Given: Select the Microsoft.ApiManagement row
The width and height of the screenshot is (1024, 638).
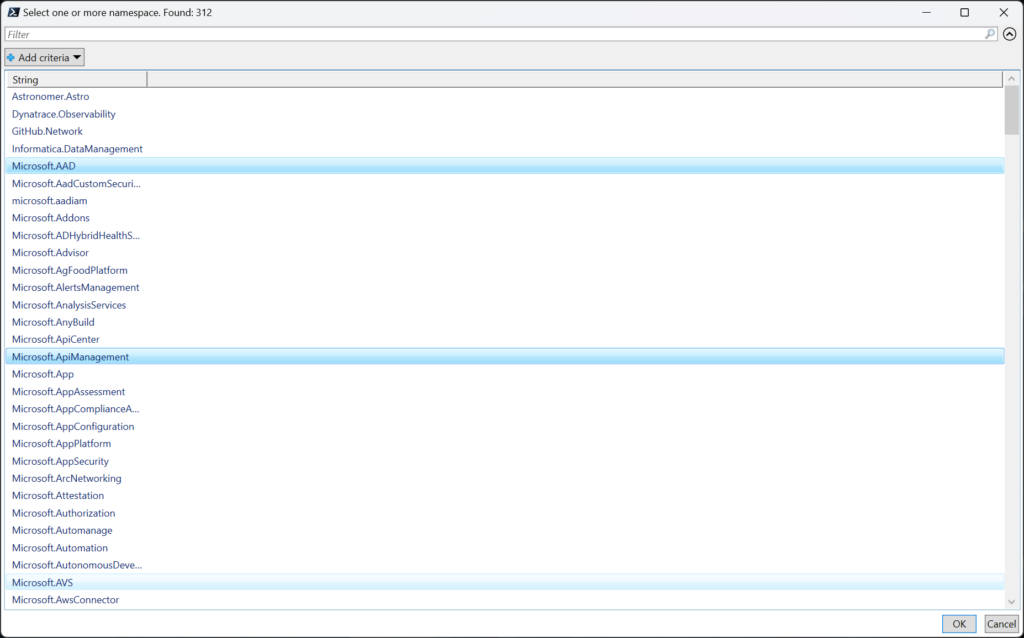Looking at the screenshot, I should [x=505, y=357].
